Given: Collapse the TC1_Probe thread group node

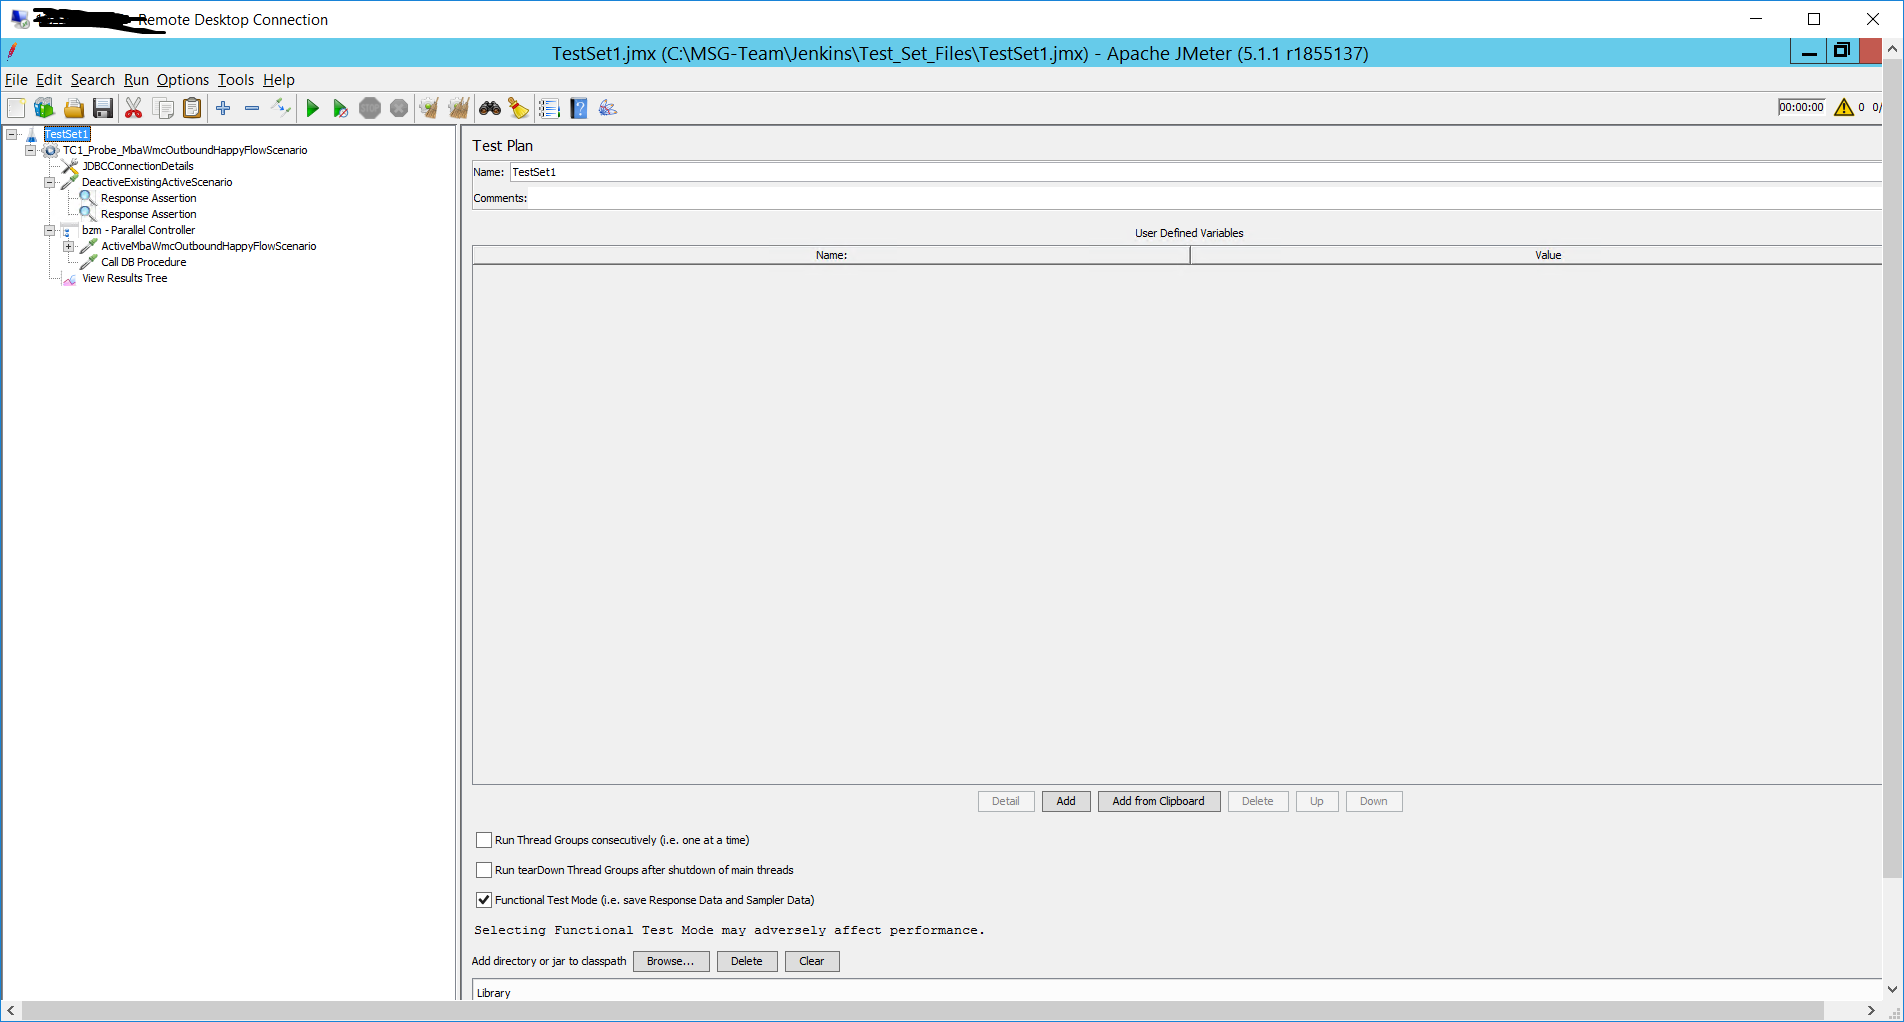Looking at the screenshot, I should pyautogui.click(x=30, y=150).
